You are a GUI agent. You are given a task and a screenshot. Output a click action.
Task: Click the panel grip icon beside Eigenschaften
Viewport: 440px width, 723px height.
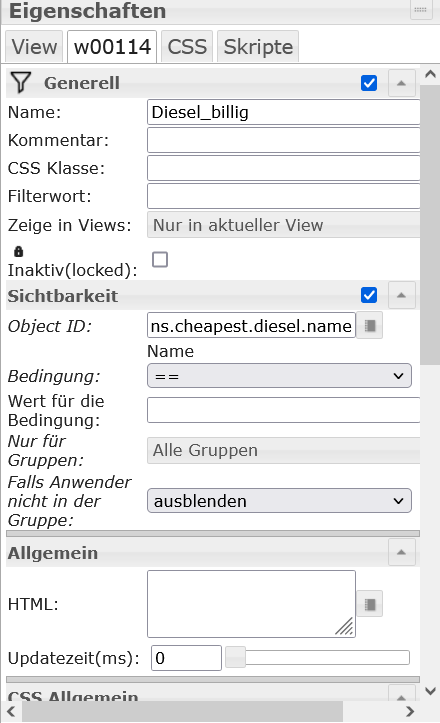coord(421,10)
